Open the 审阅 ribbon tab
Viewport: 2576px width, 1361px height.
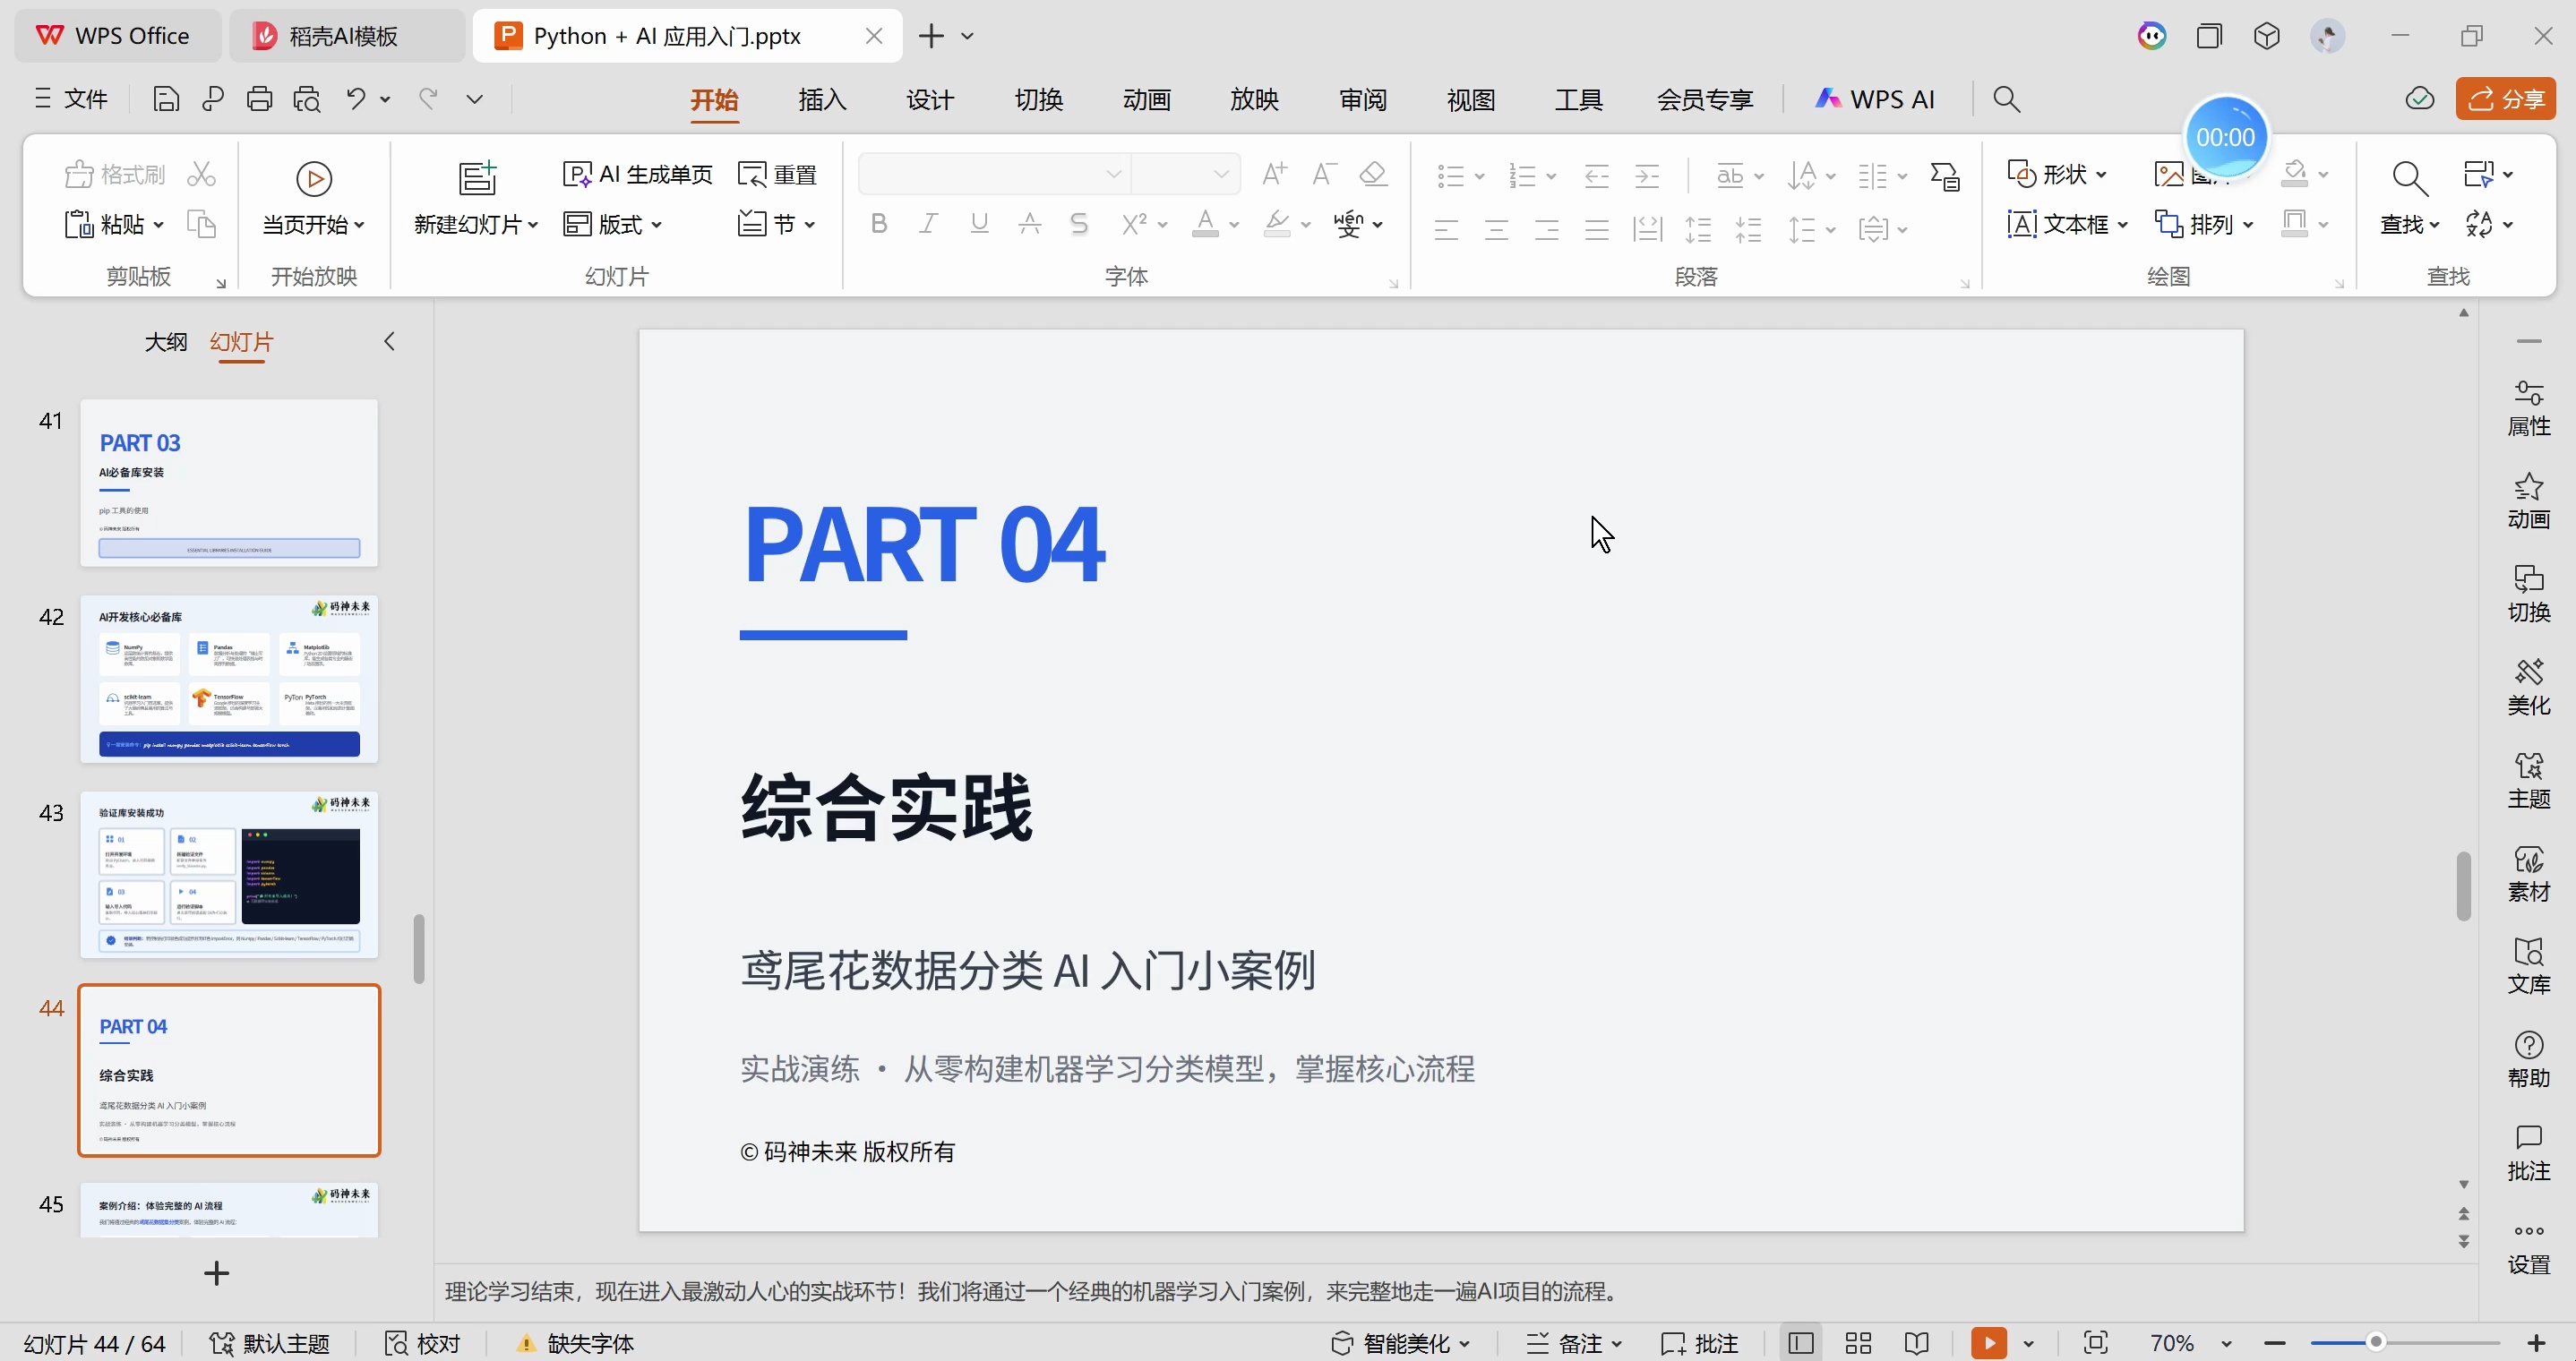(1362, 99)
